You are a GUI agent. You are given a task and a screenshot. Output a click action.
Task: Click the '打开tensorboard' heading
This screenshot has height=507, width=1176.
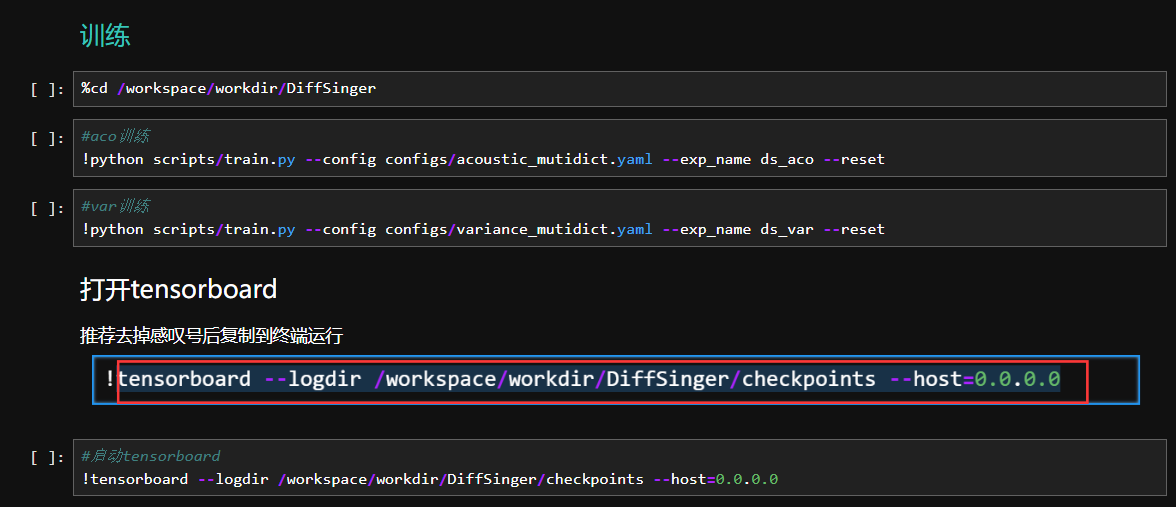[178, 289]
